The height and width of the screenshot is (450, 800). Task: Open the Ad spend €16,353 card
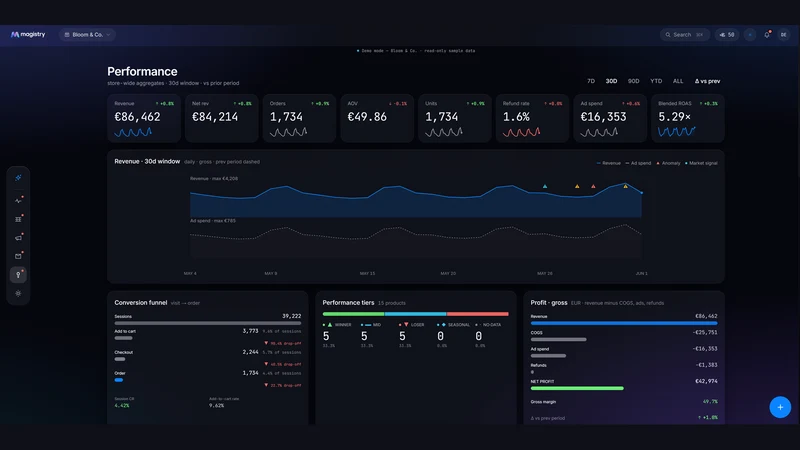click(x=610, y=118)
